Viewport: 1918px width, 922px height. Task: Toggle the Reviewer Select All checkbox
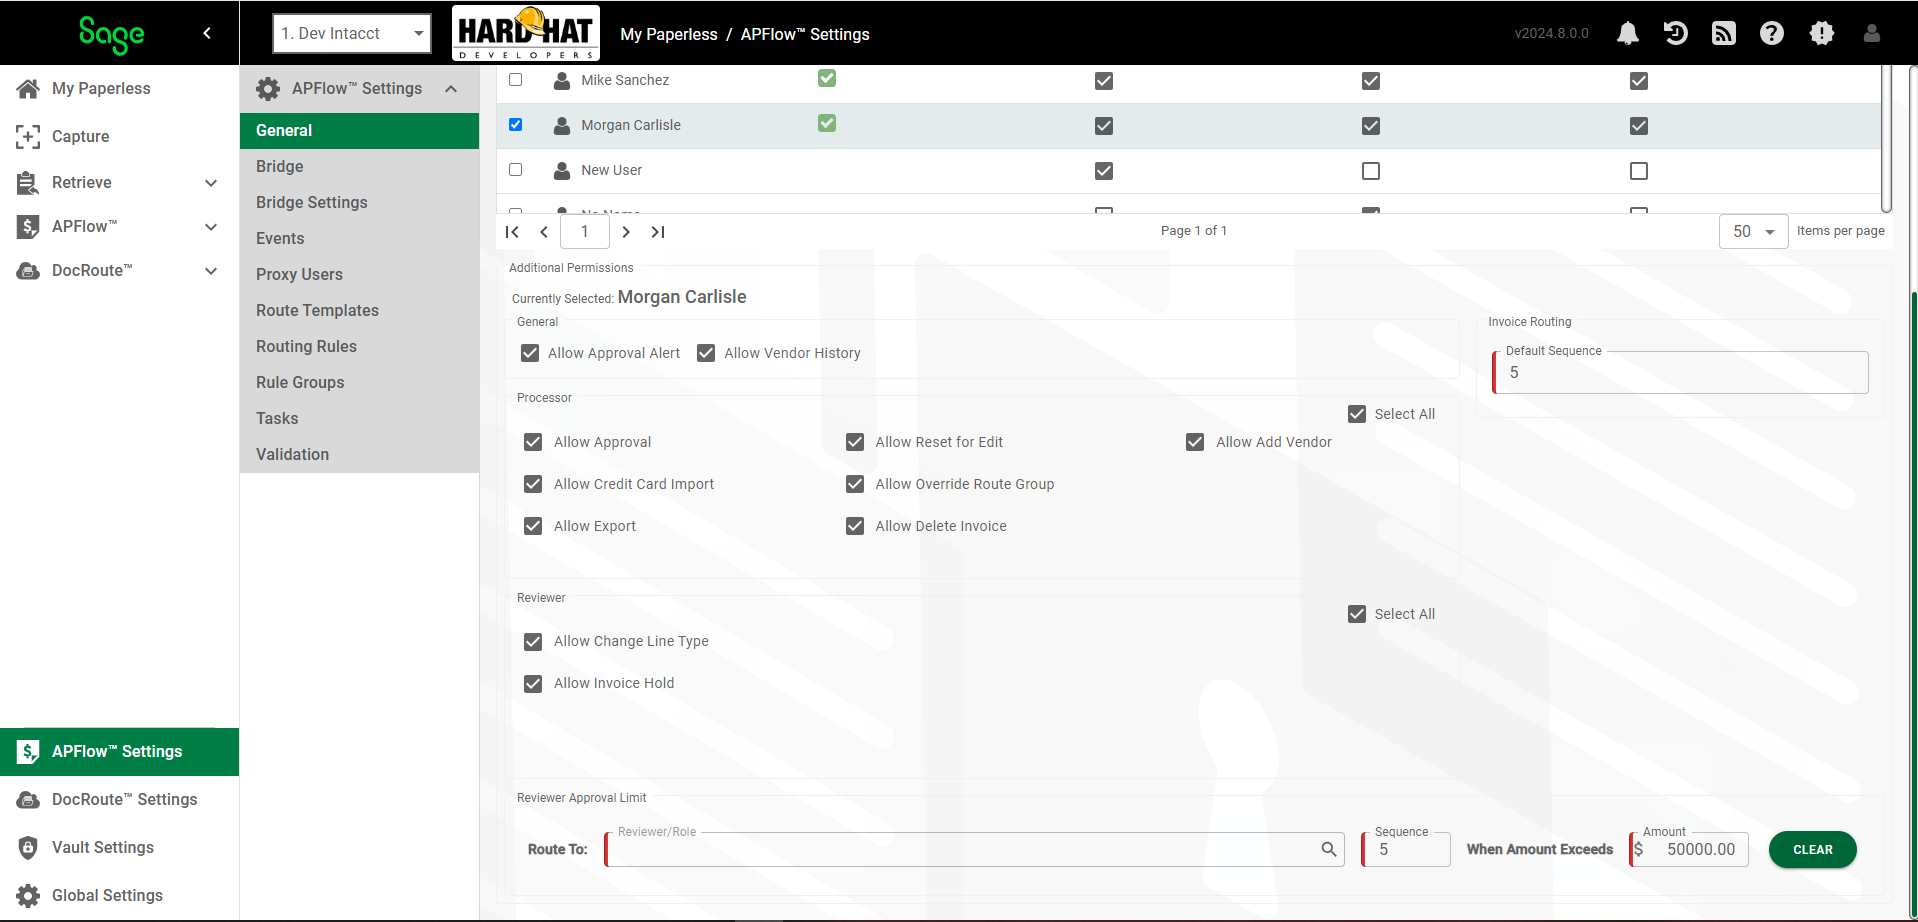[x=1357, y=614]
